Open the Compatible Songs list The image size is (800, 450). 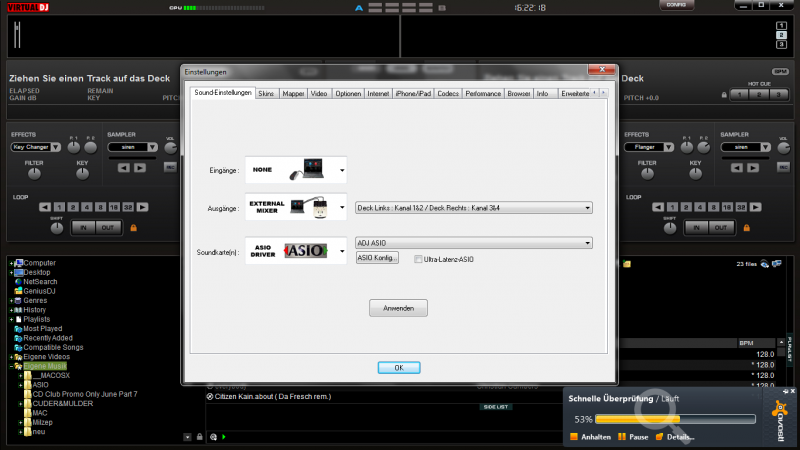click(x=53, y=347)
